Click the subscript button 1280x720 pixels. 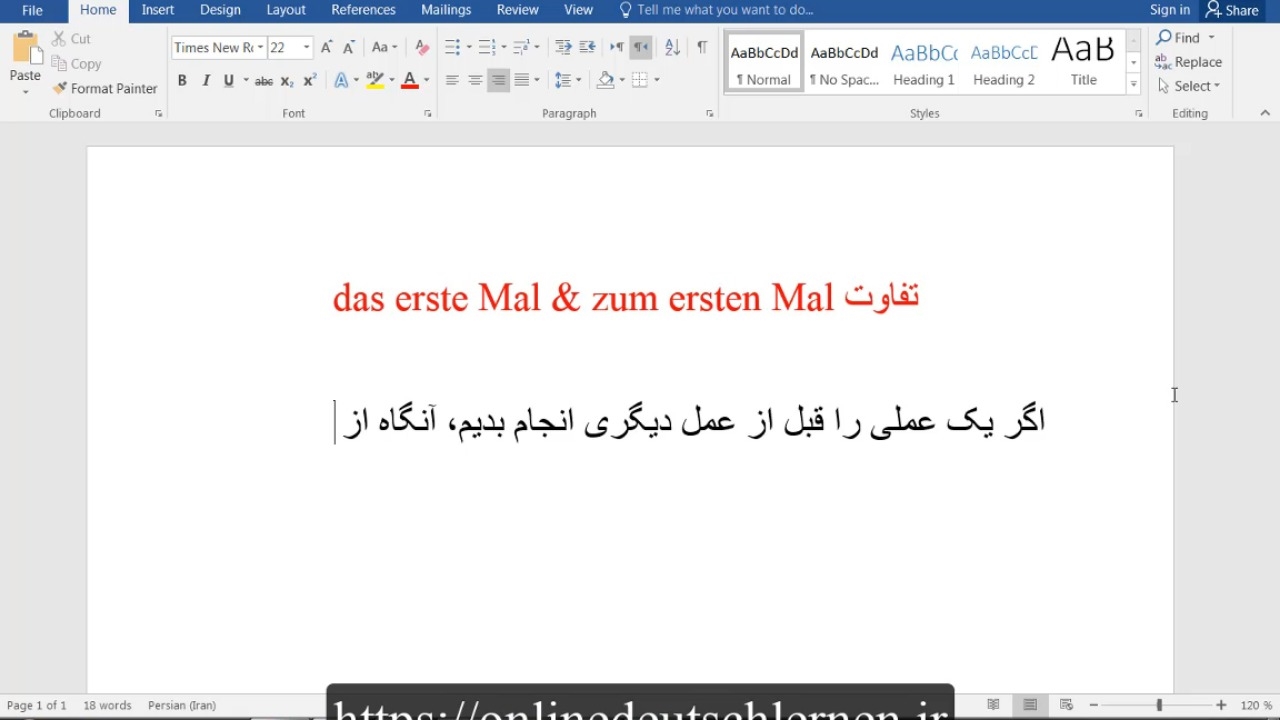(287, 80)
